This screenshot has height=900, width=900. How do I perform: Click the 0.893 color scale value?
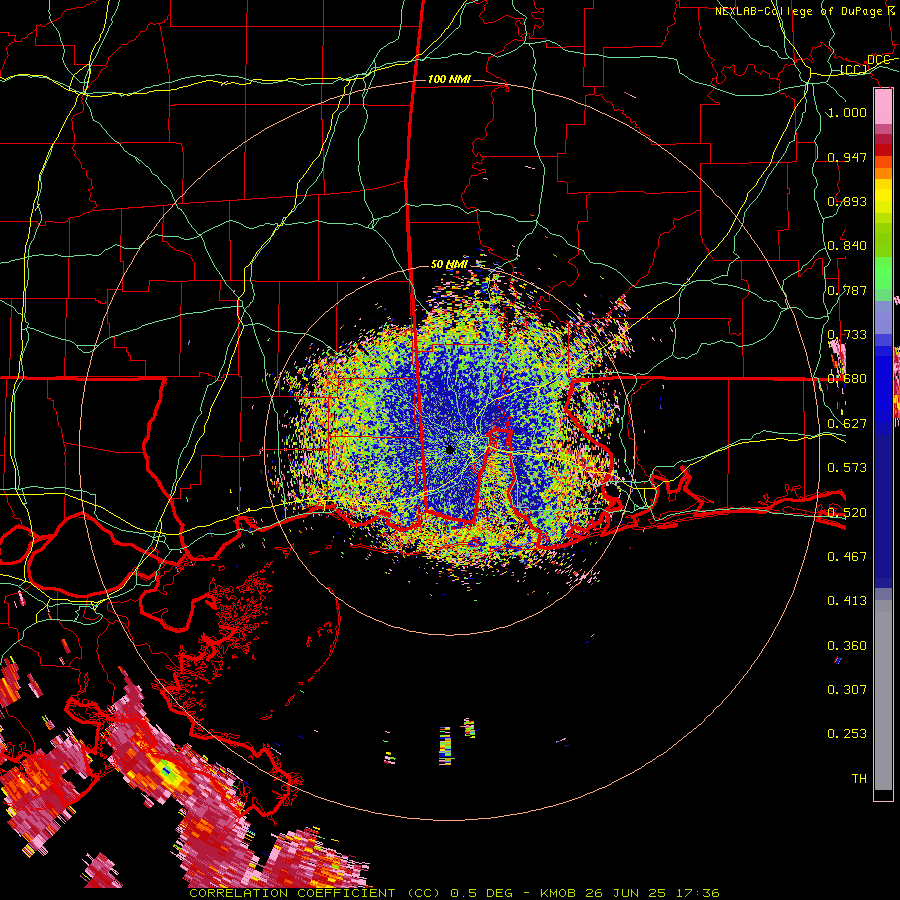pyautogui.click(x=847, y=201)
